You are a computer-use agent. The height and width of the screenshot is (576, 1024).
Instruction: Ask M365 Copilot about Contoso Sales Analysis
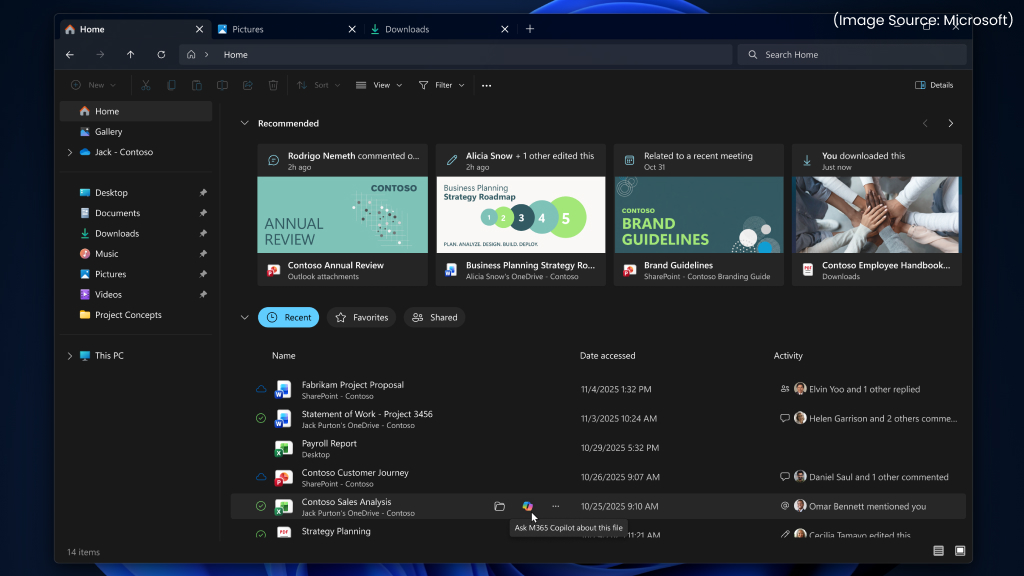coord(528,507)
